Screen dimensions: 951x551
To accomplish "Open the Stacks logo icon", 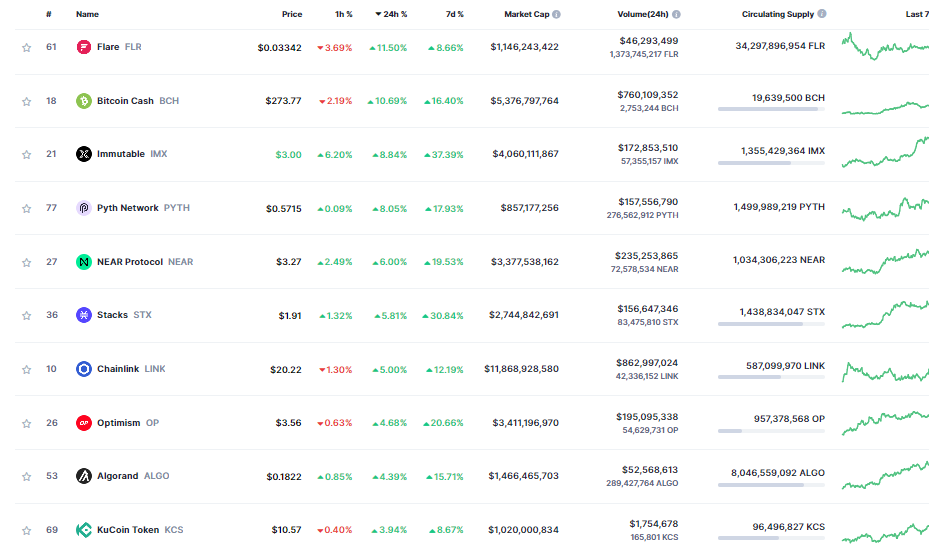I will click(84, 315).
